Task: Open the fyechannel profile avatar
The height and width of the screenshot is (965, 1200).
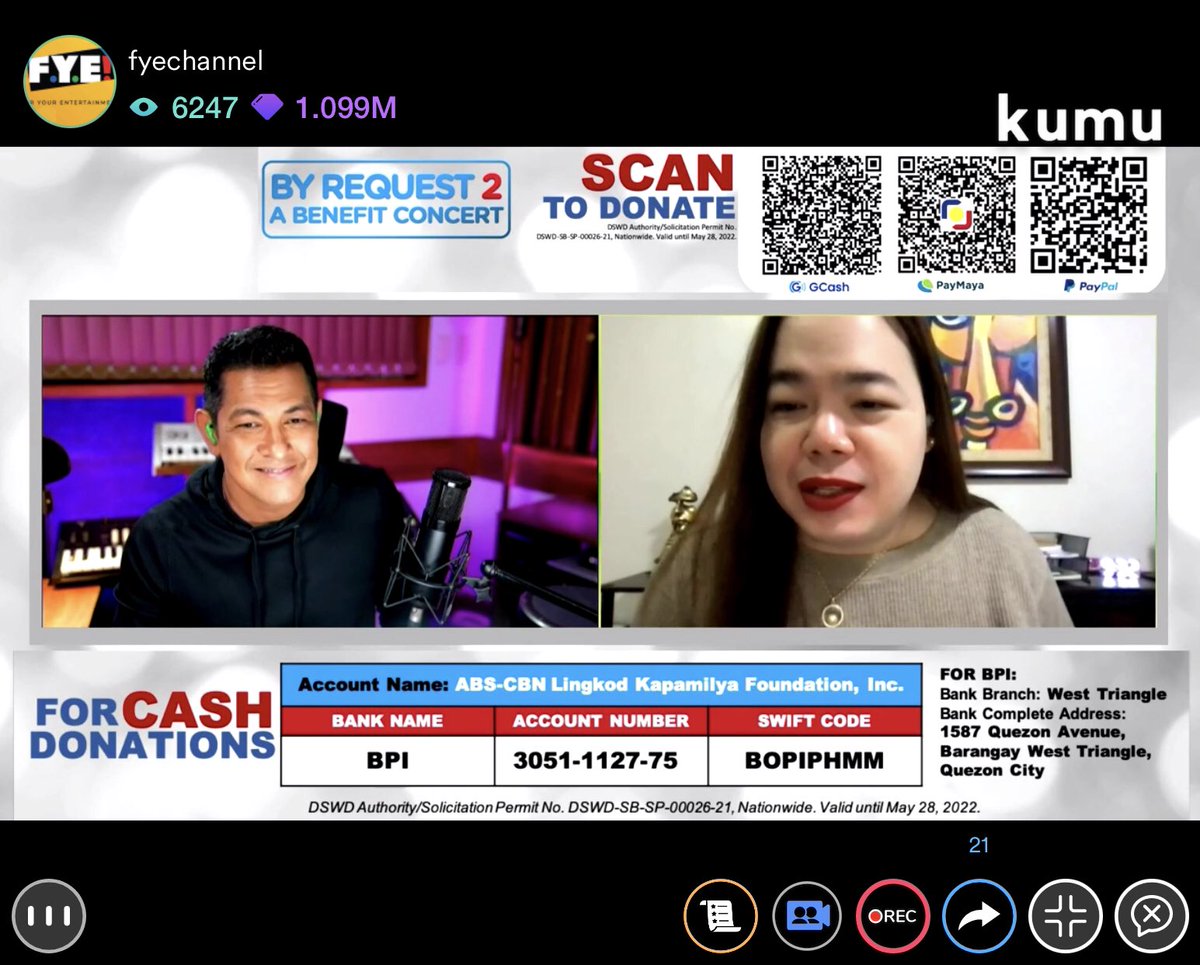Action: point(70,81)
